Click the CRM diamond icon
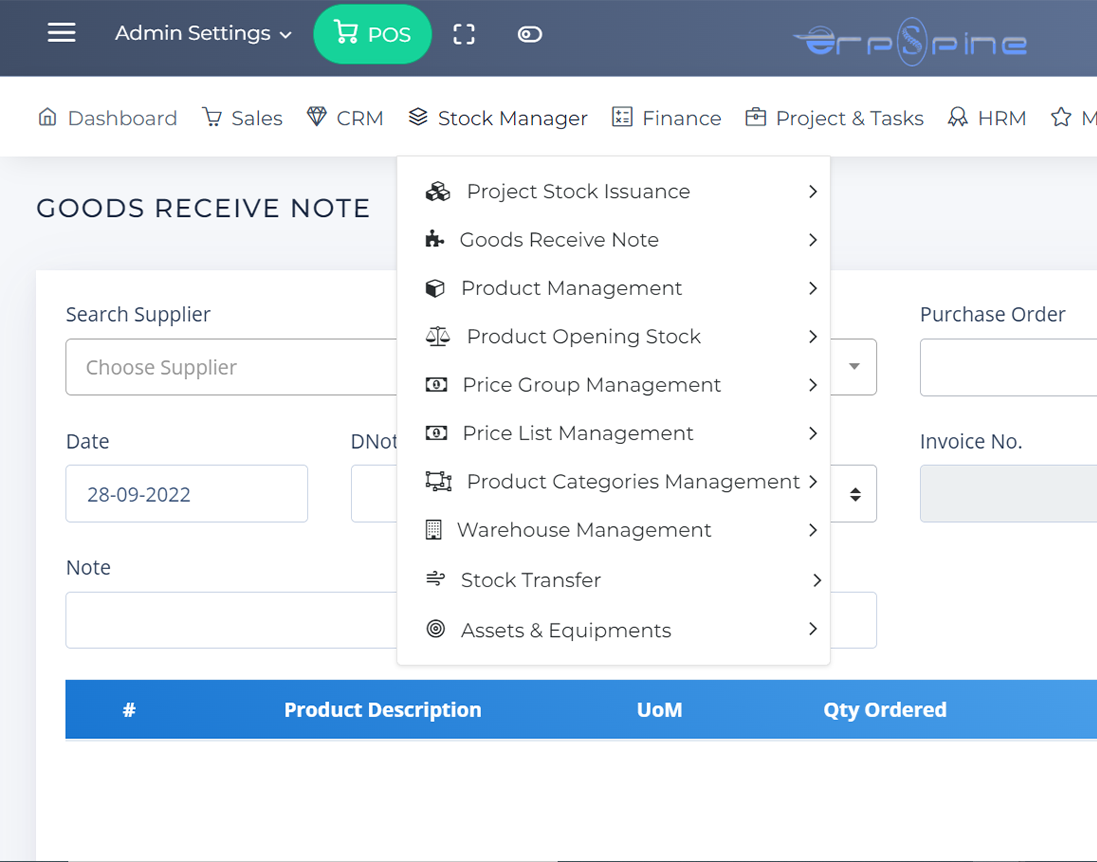 [x=317, y=117]
